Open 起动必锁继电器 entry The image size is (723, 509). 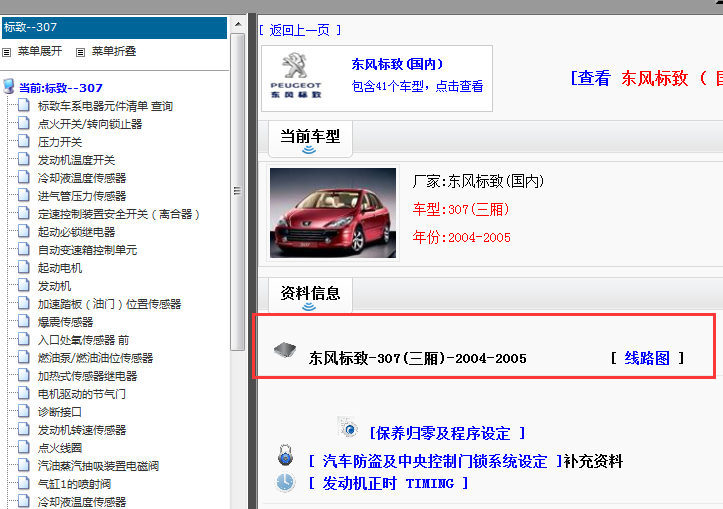pyautogui.click(x=77, y=232)
